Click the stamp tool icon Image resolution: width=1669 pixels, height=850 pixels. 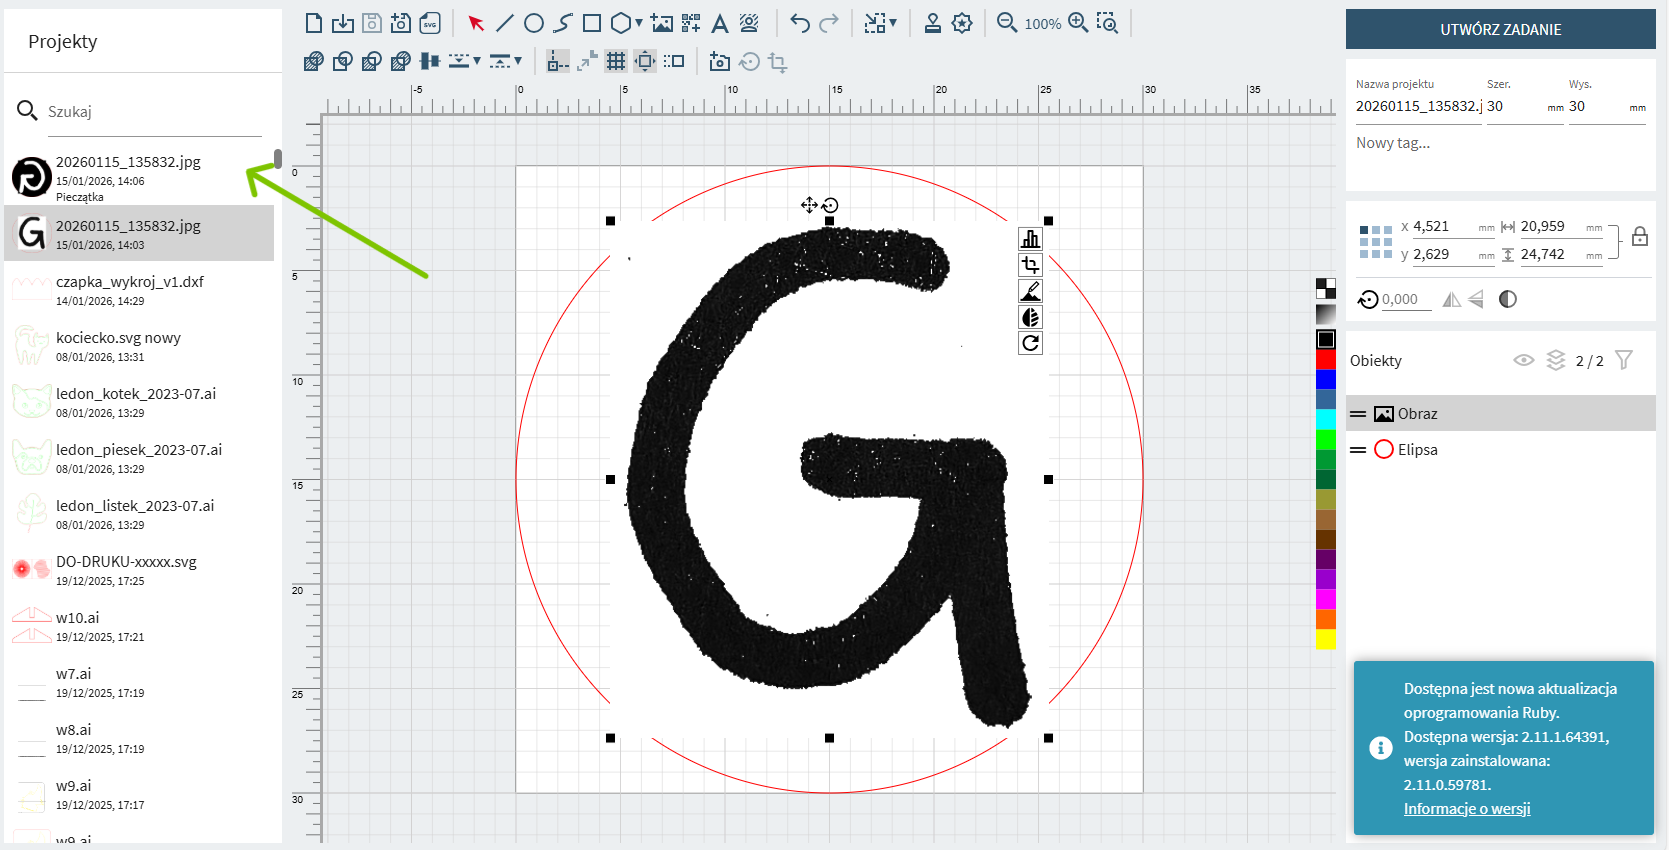932,23
